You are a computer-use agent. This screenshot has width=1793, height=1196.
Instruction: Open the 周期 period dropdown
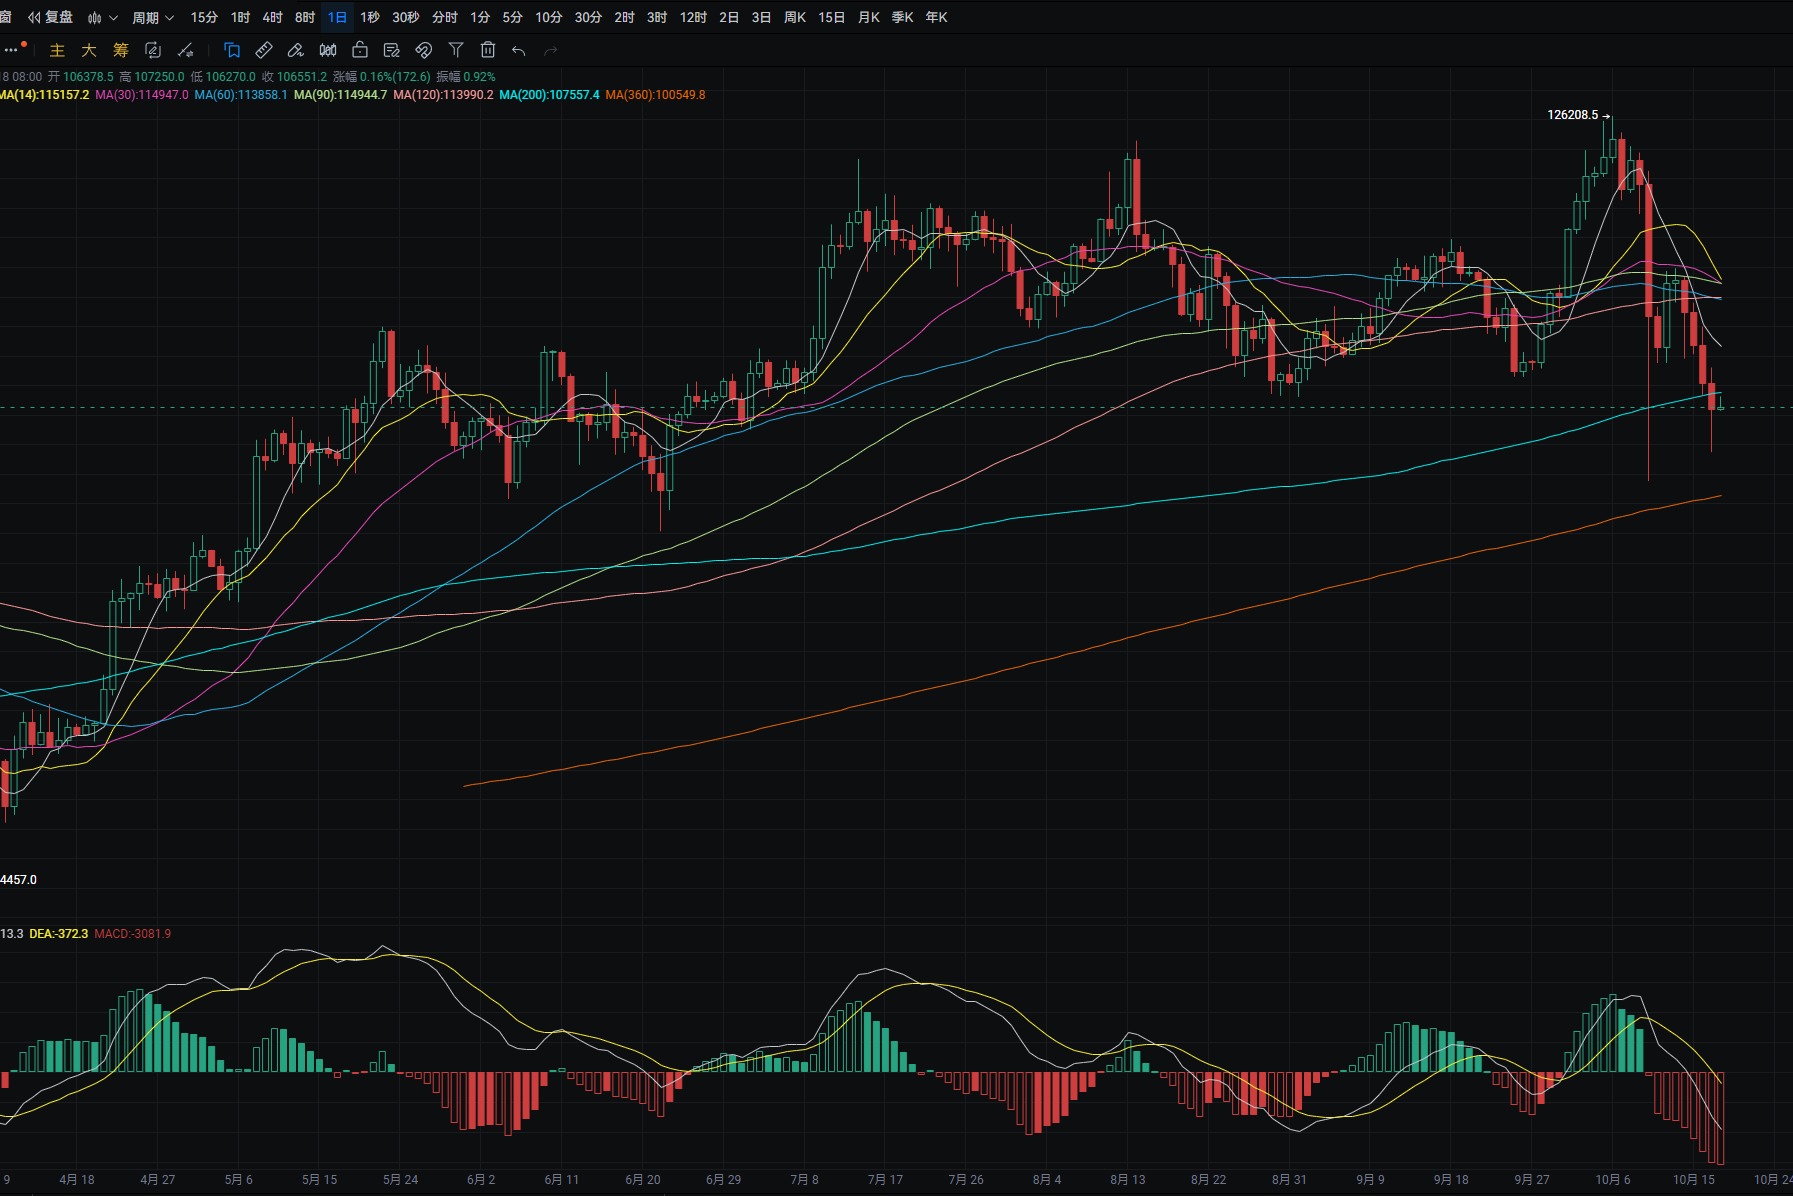[153, 17]
